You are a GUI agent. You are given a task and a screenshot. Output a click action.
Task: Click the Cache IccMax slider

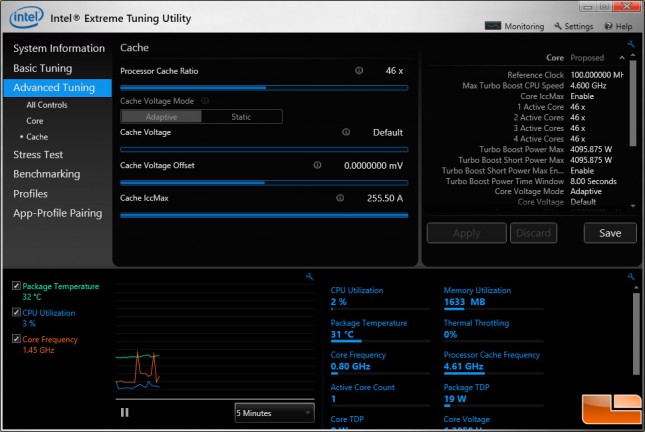[x=264, y=215]
